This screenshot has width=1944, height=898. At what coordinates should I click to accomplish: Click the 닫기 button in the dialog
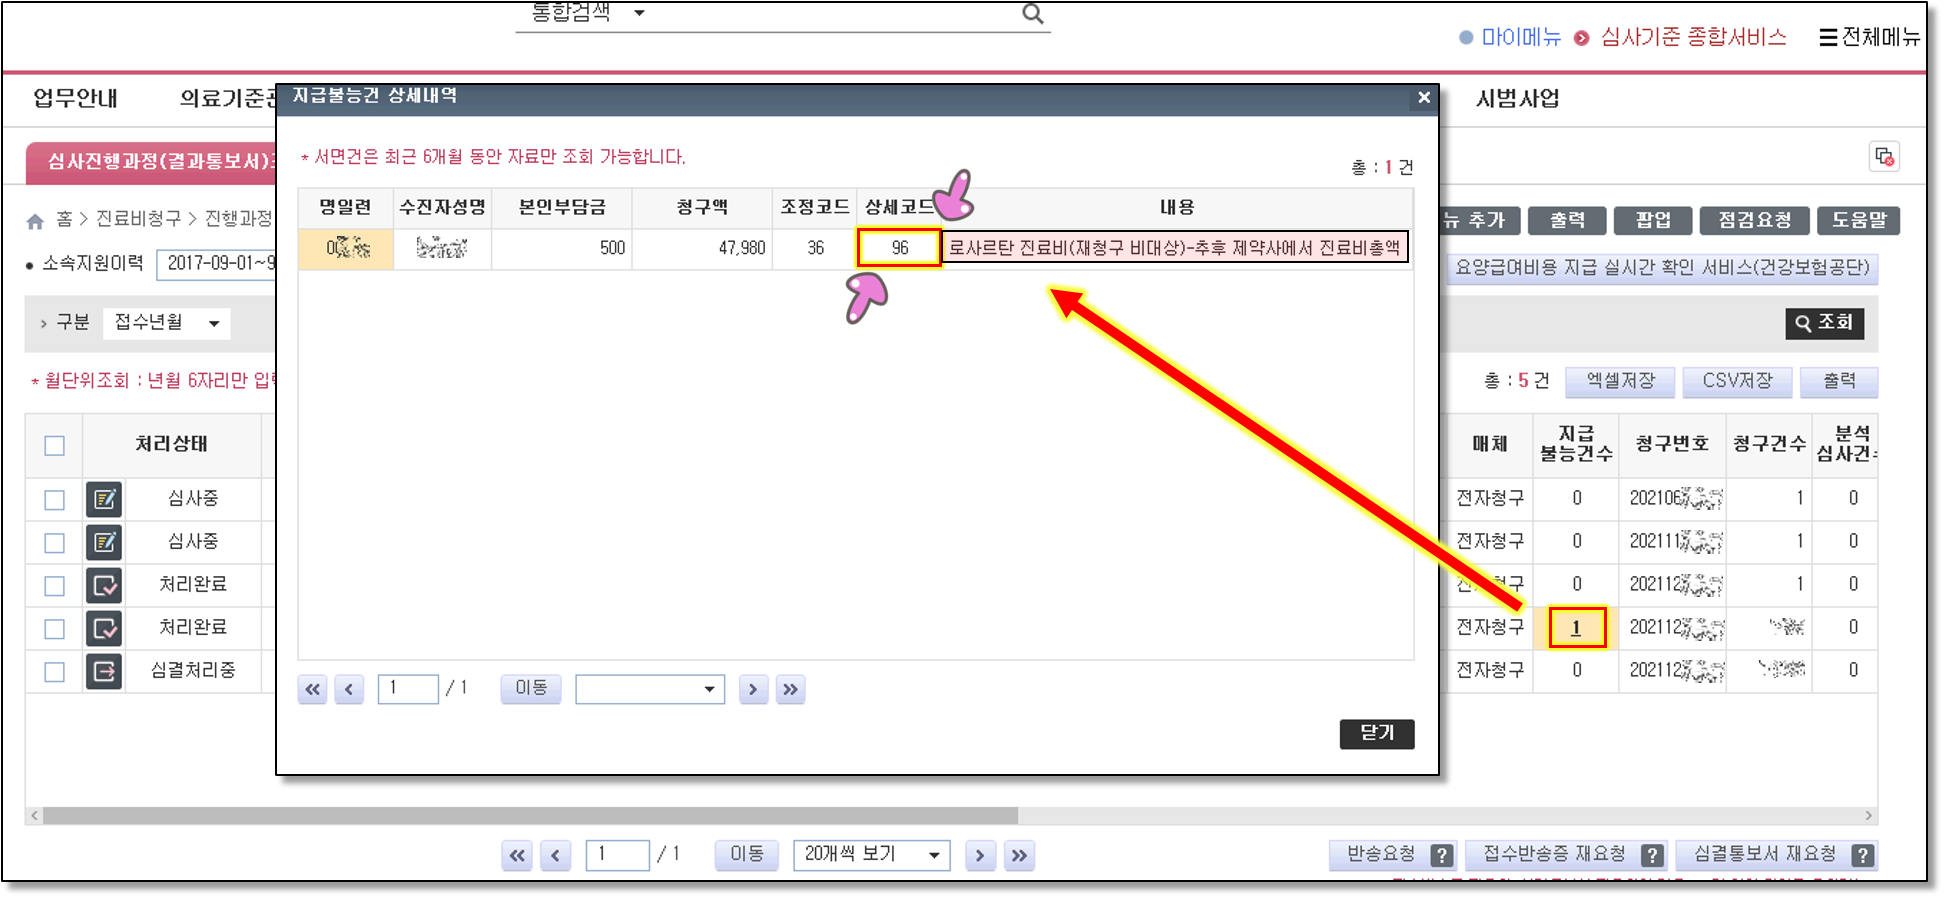[1376, 733]
